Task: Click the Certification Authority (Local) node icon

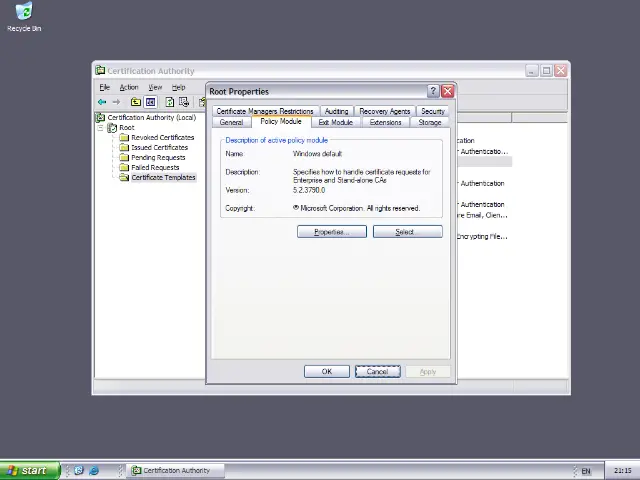Action: (x=100, y=118)
